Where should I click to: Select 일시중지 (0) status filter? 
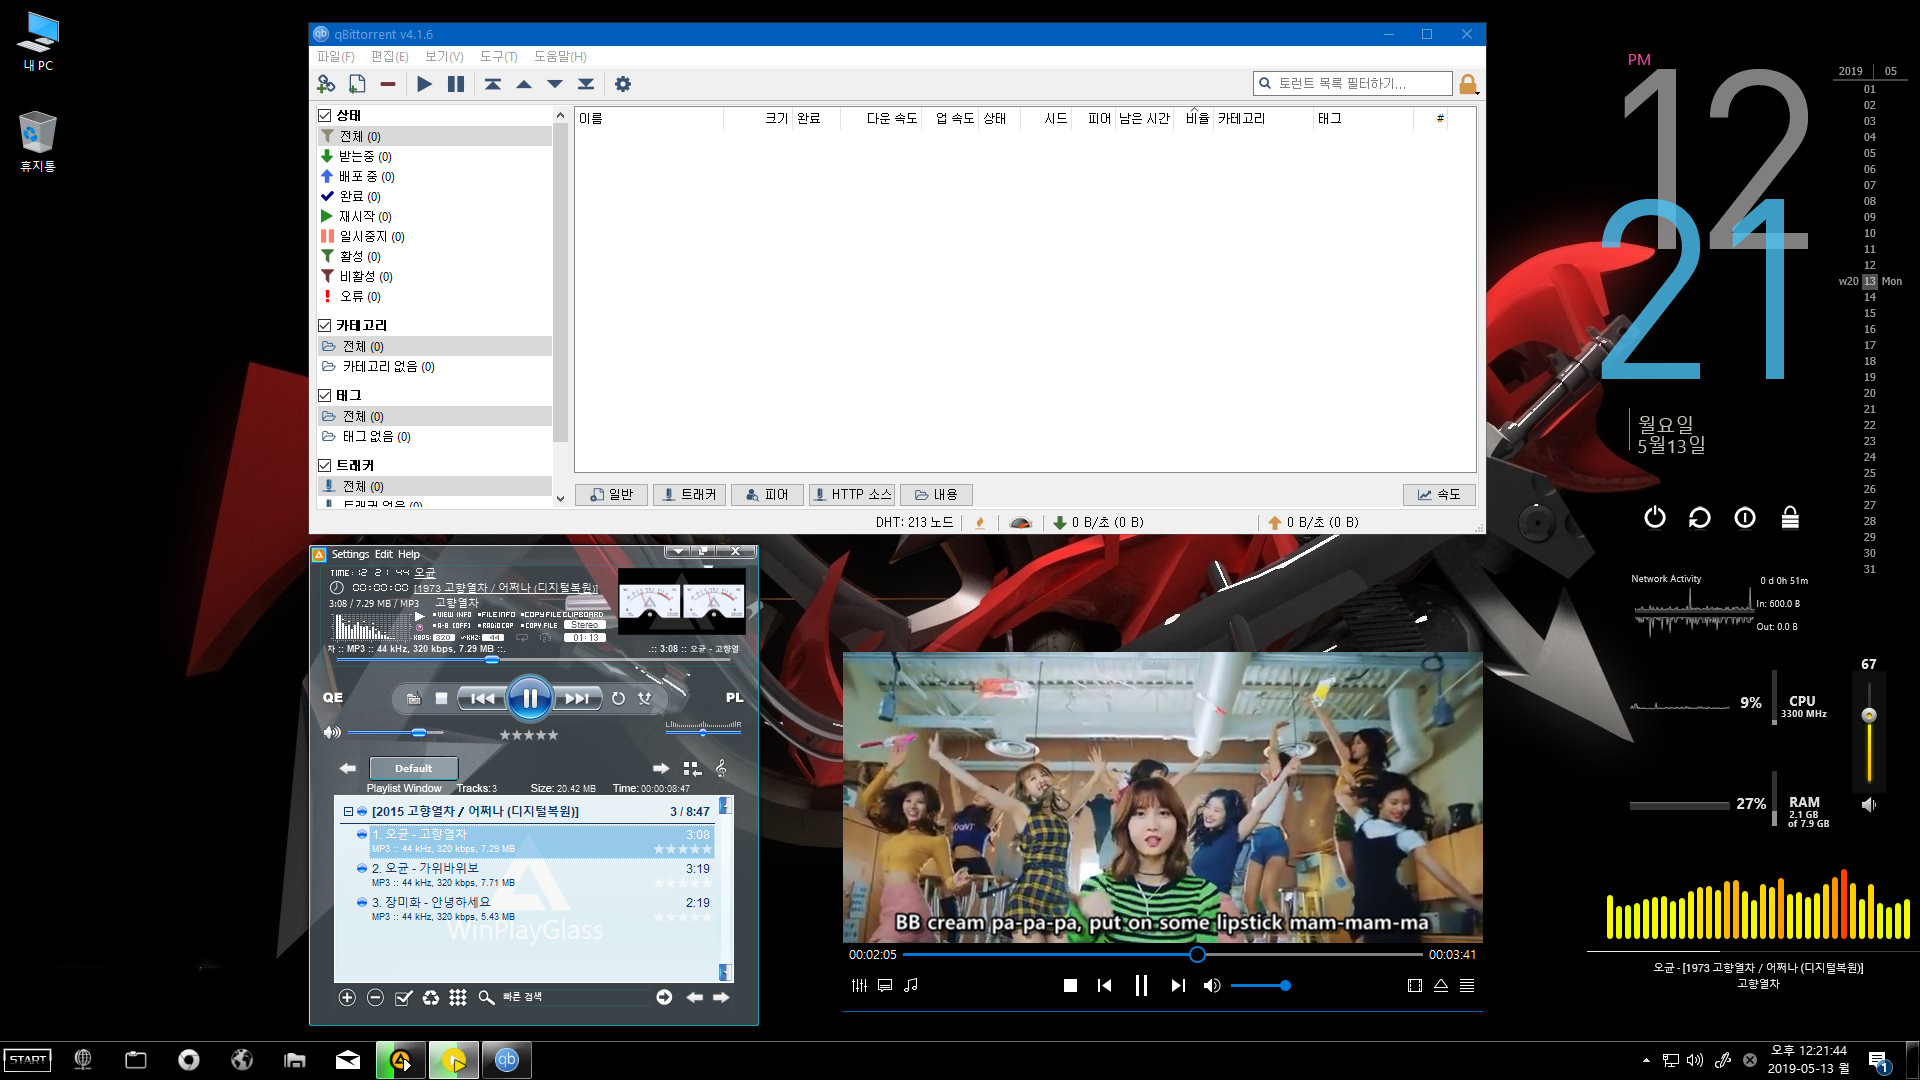pos(372,236)
